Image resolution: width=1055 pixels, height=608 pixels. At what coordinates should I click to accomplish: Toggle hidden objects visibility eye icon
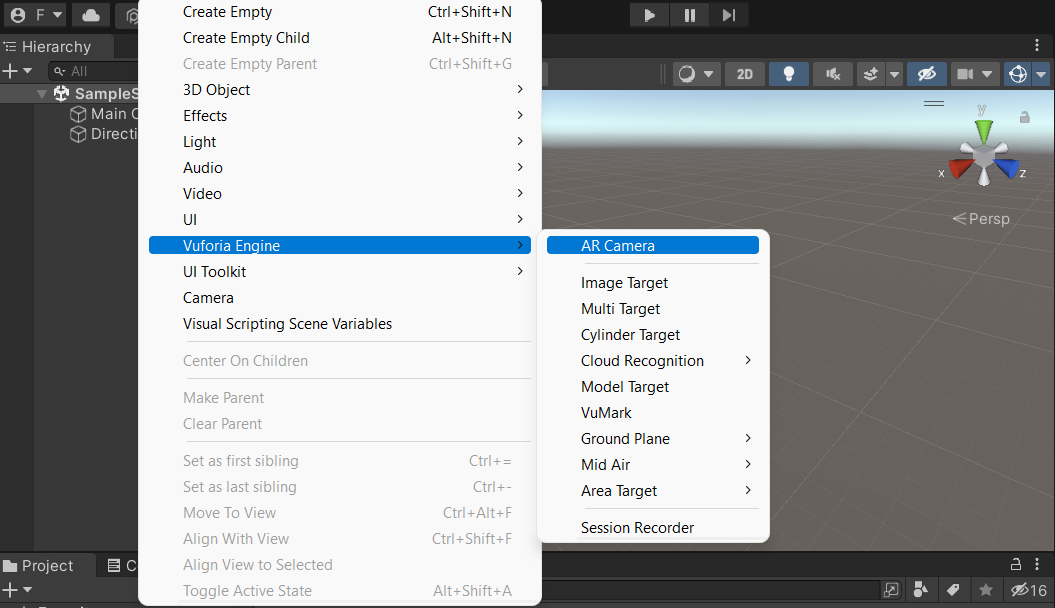[926, 74]
